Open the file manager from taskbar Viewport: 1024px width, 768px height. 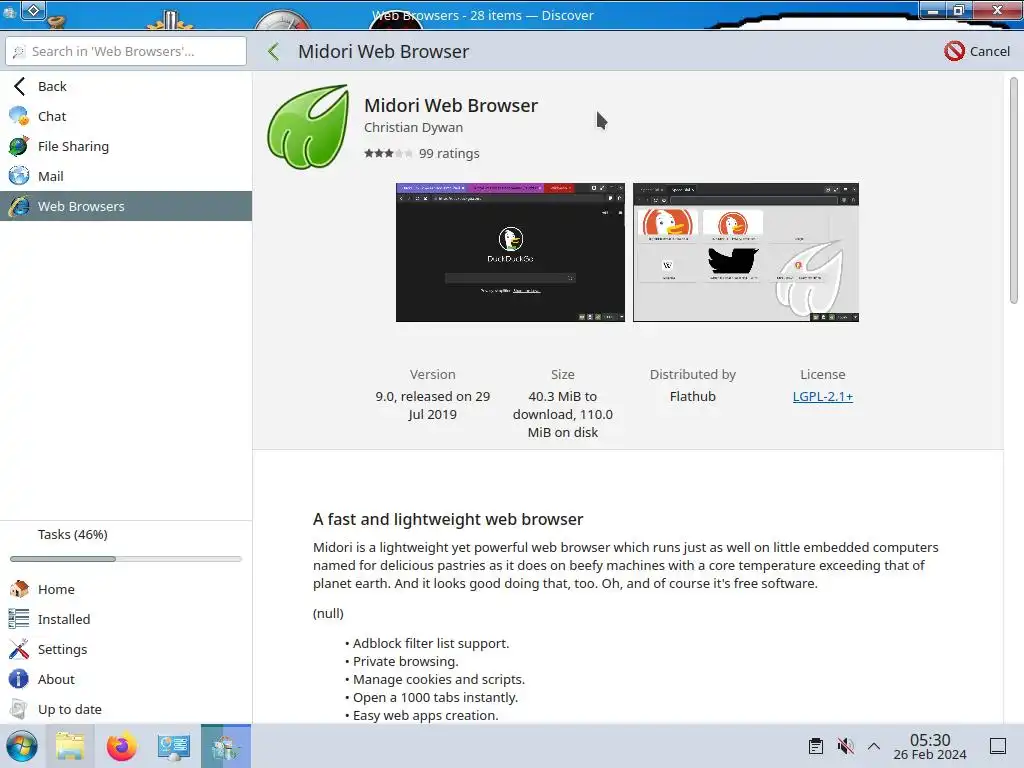tap(70, 746)
